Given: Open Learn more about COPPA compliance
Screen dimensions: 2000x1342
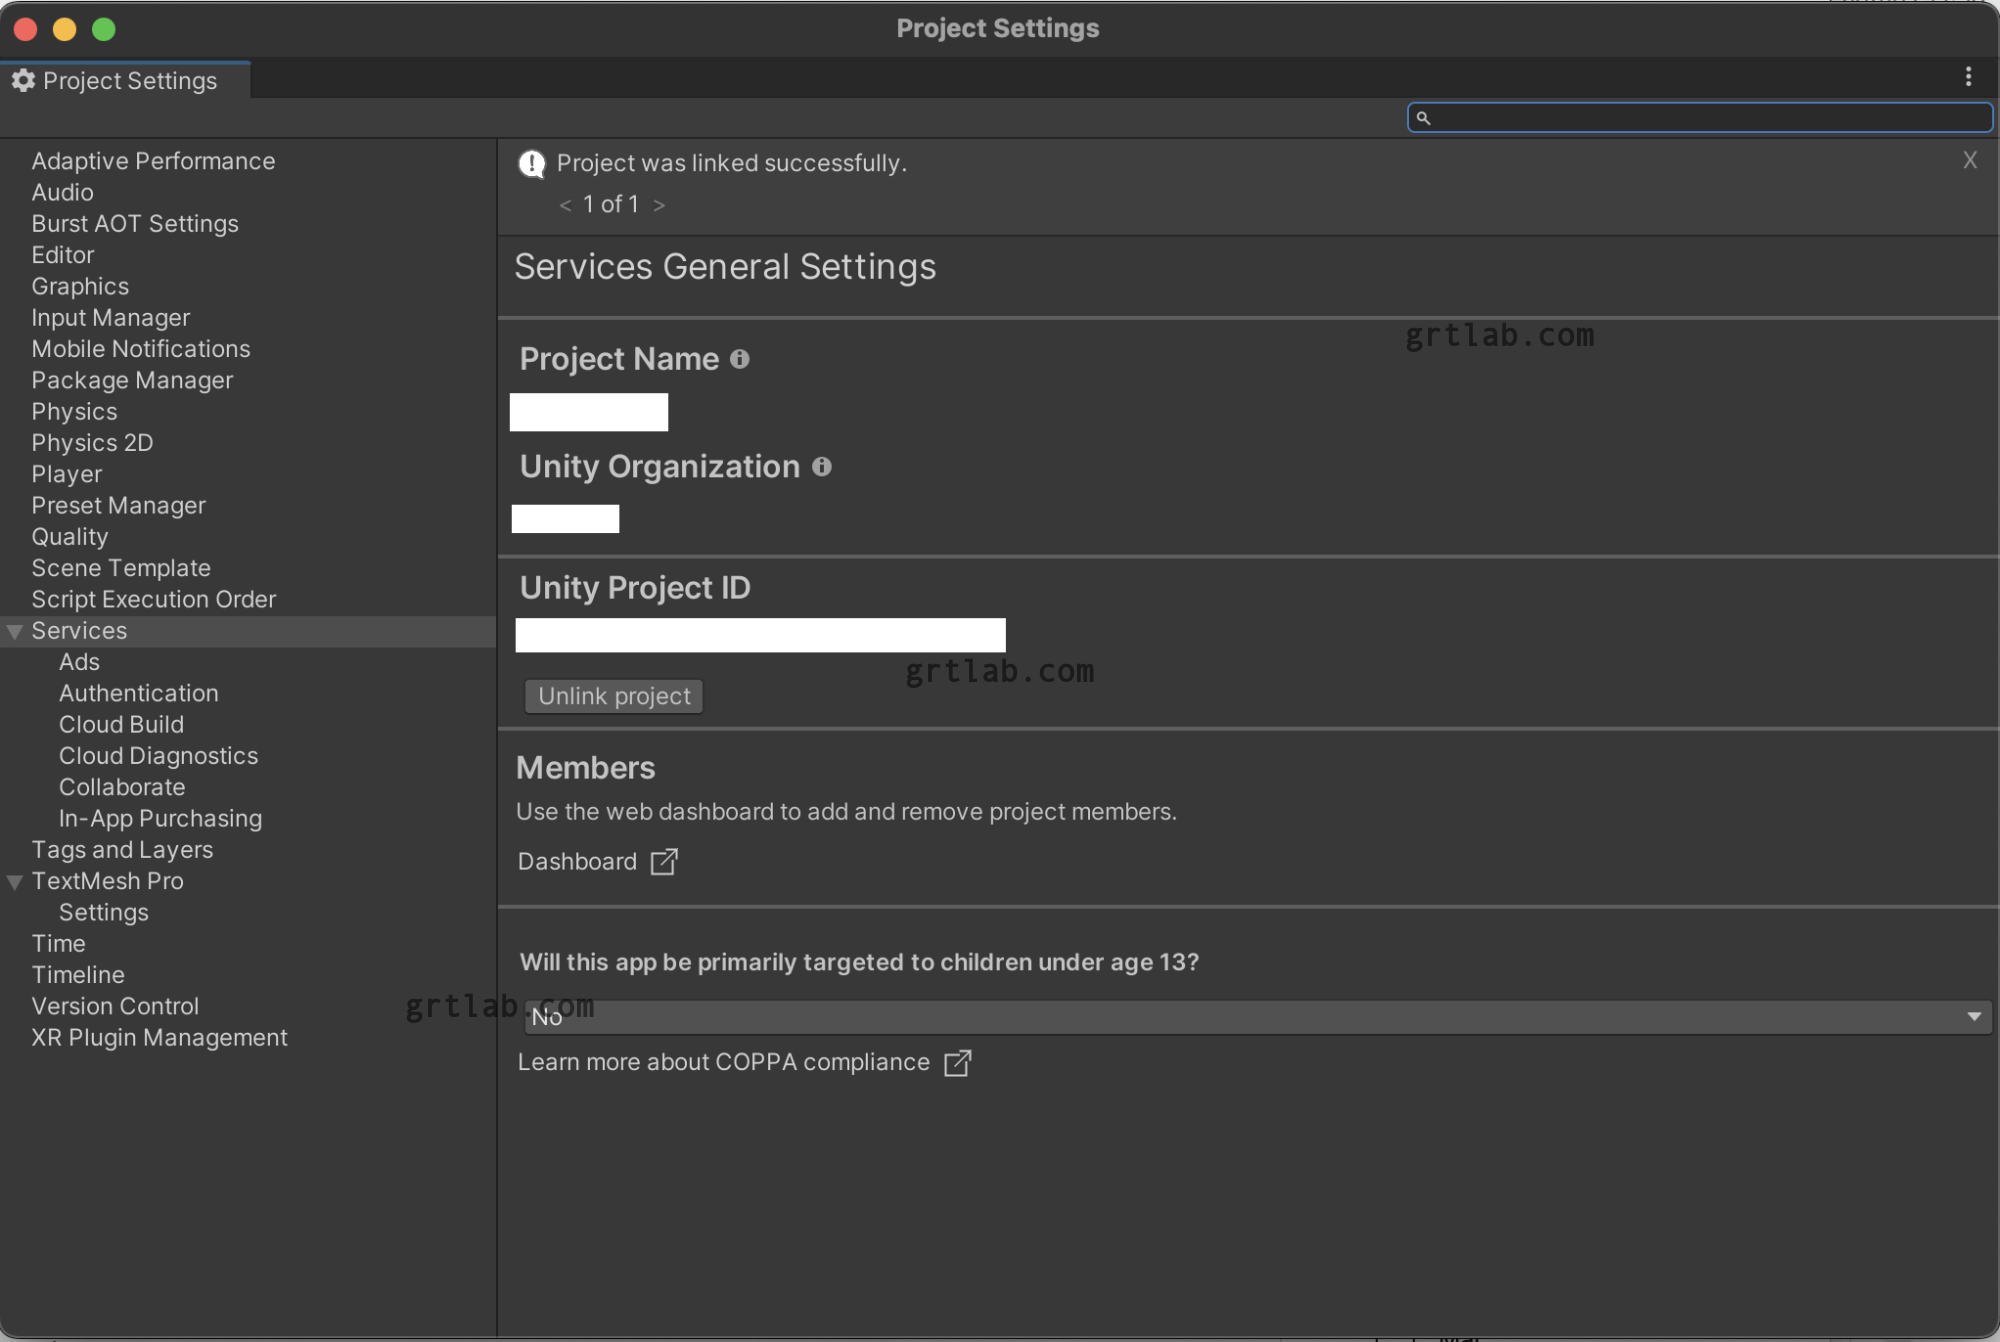Looking at the screenshot, I should coord(722,1062).
